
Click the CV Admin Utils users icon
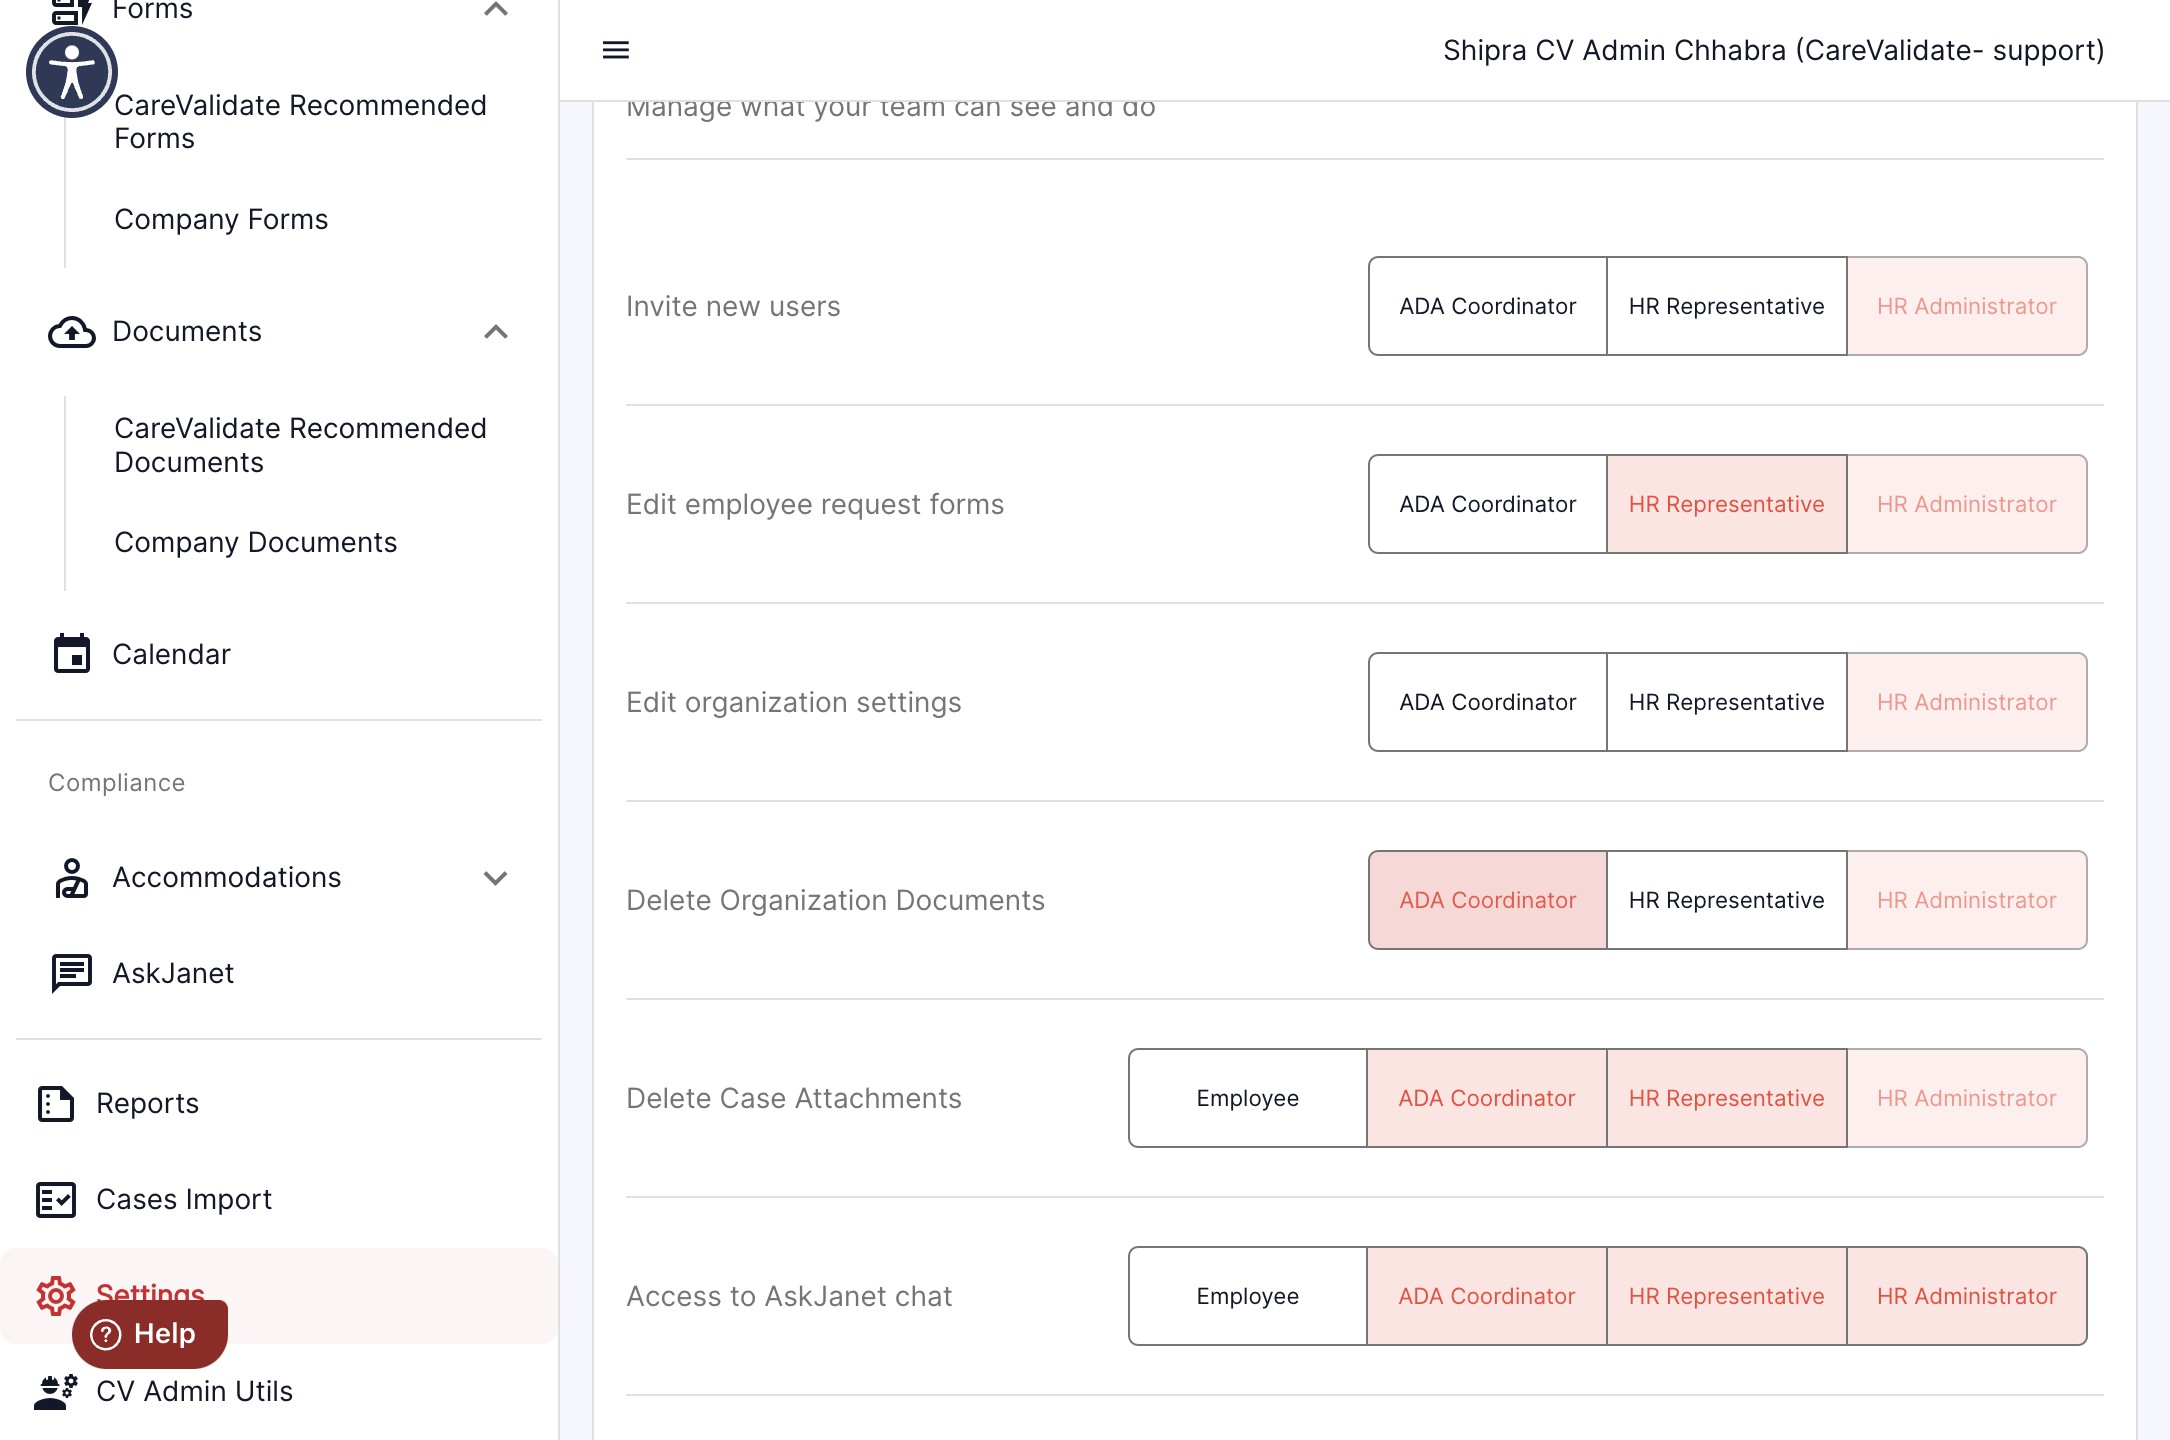[56, 1391]
